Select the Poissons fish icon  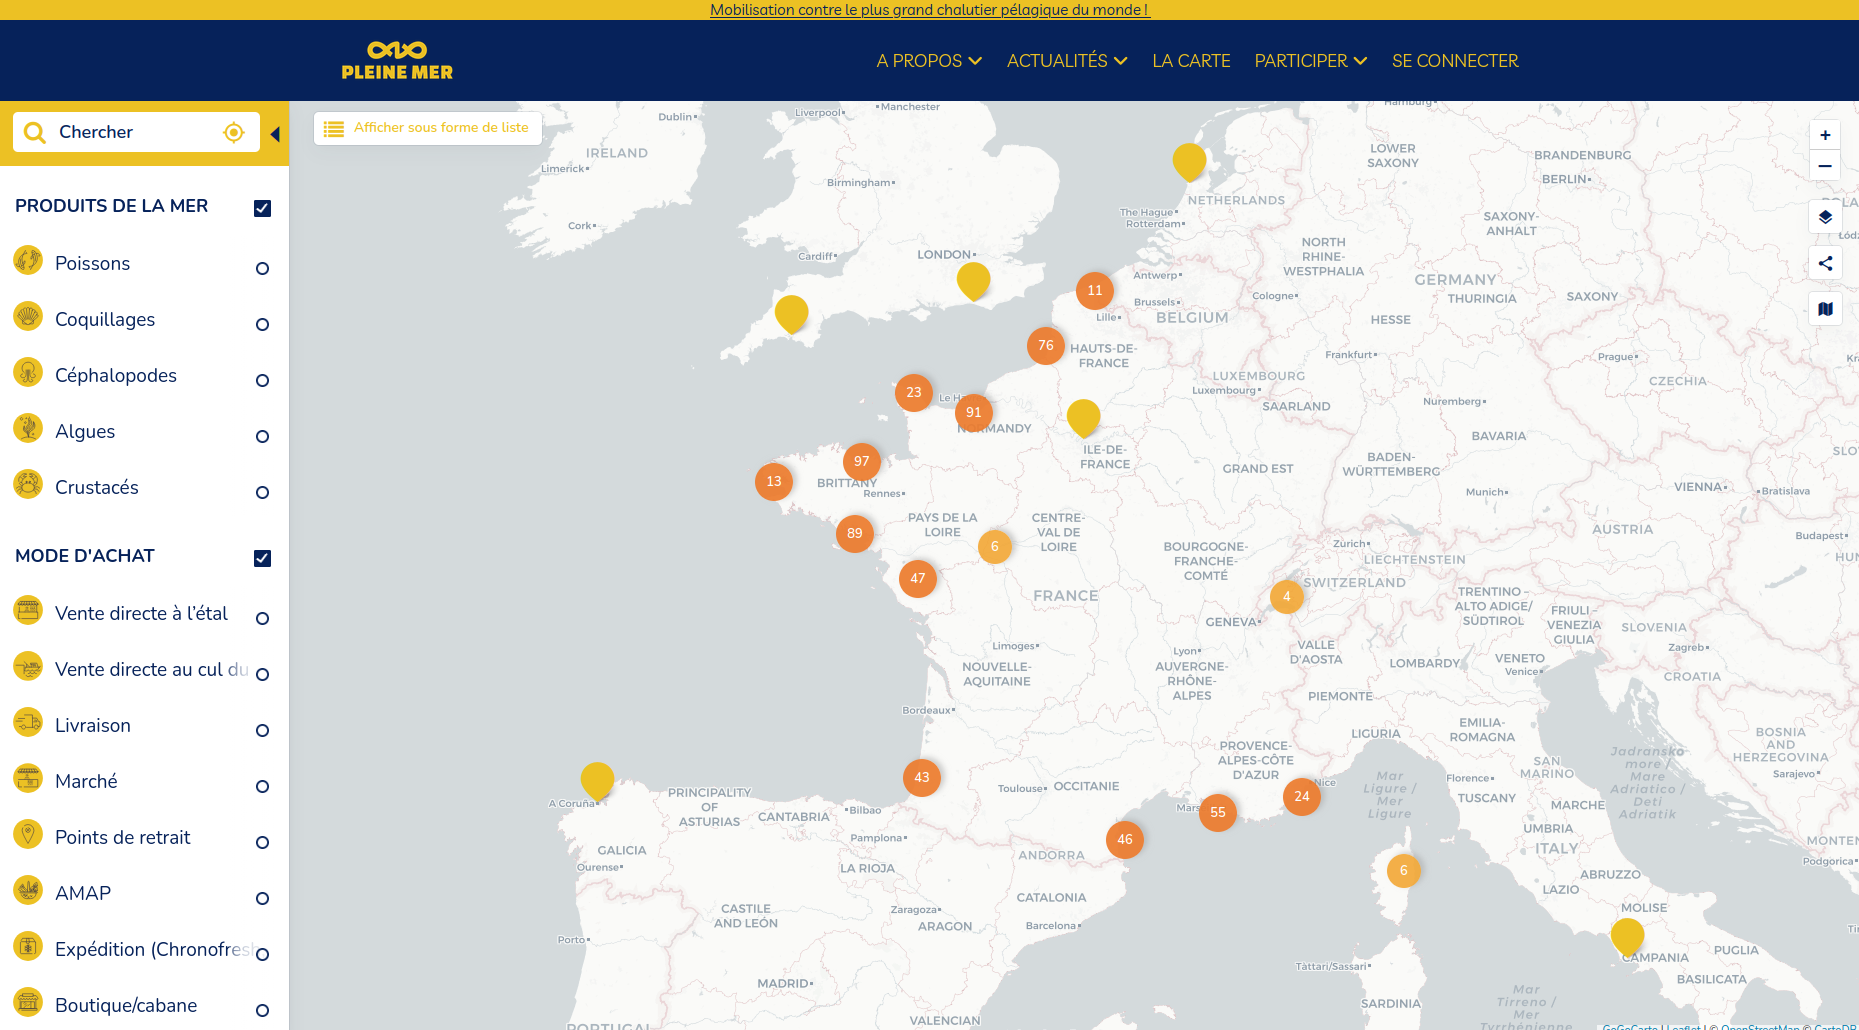pos(29,262)
